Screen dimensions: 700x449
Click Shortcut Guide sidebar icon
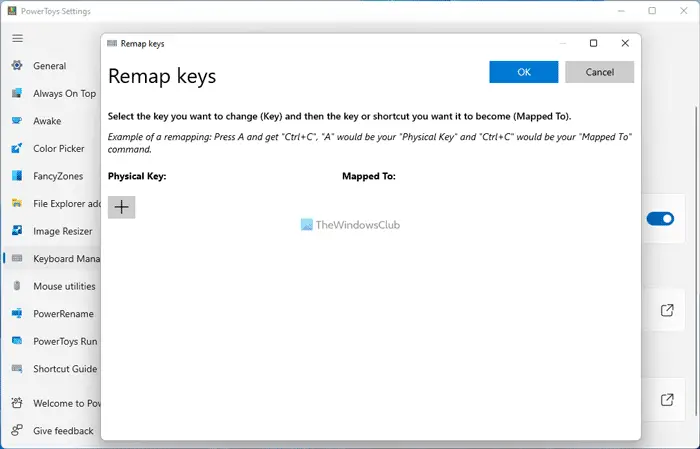click(x=17, y=369)
